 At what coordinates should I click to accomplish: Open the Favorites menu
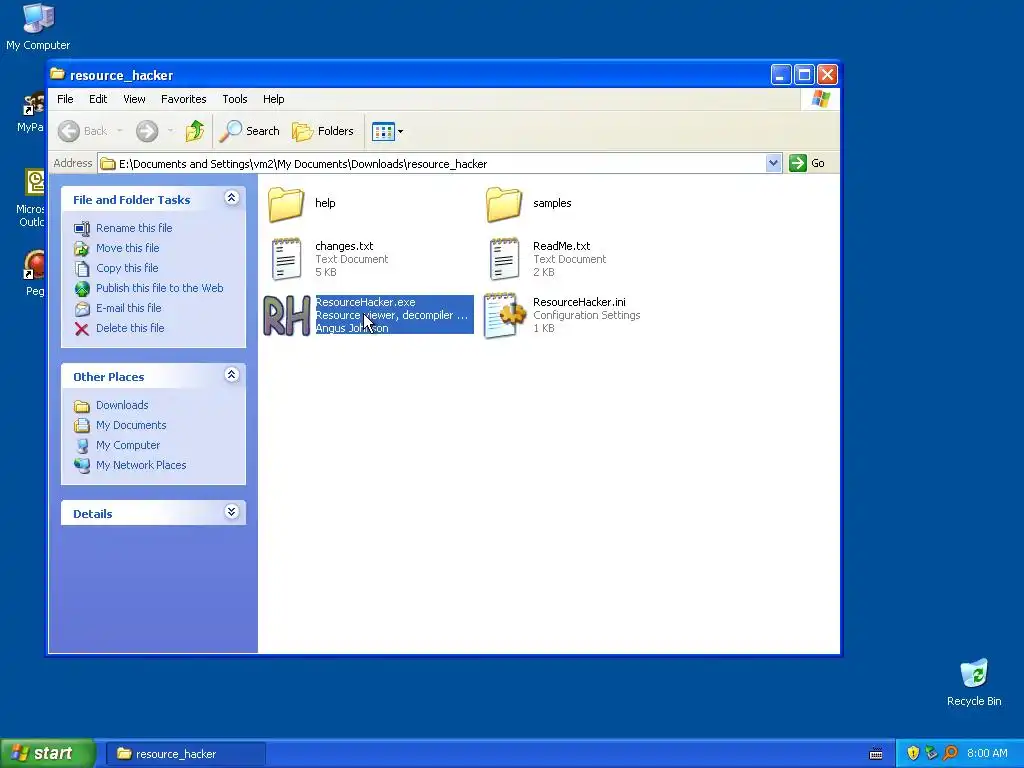(184, 99)
